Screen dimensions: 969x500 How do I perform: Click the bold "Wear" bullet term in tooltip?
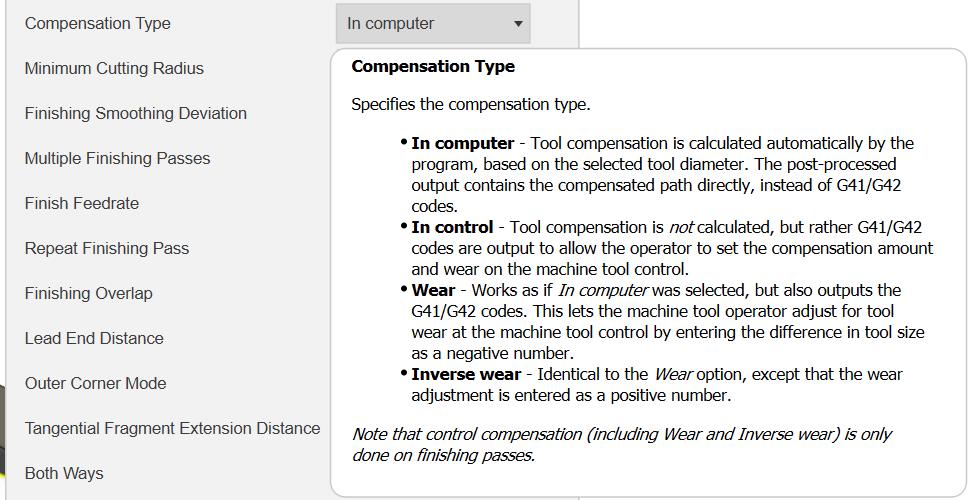433,290
